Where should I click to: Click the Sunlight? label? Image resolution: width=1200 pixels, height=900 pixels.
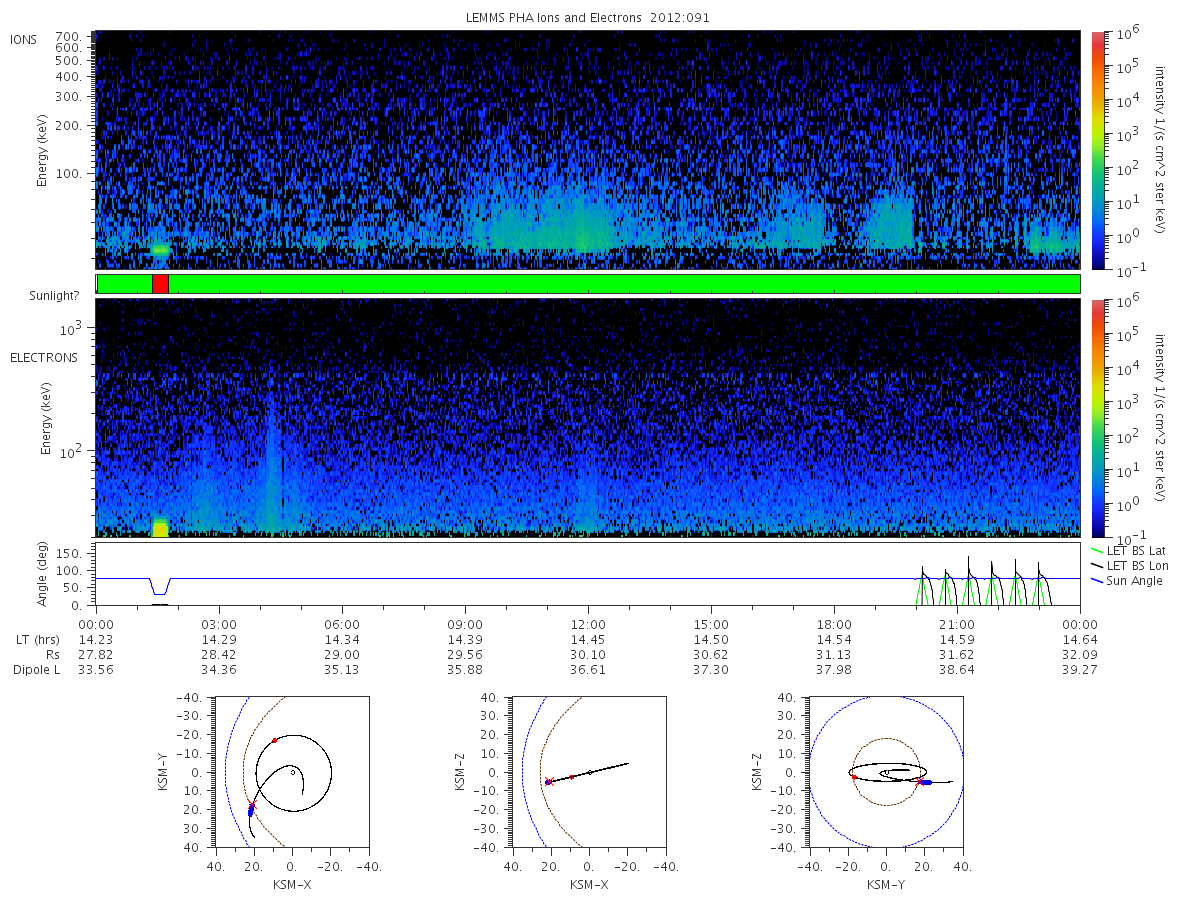point(52,296)
